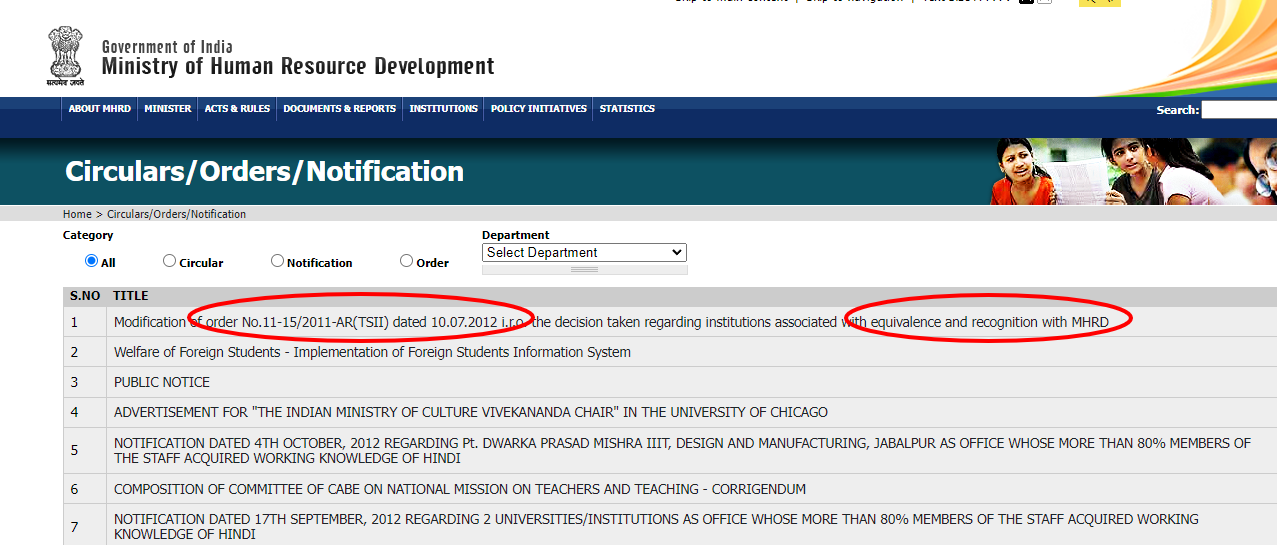Image resolution: width=1277 pixels, height=545 pixels.
Task: Click the students banner photo
Action: point(1134,171)
